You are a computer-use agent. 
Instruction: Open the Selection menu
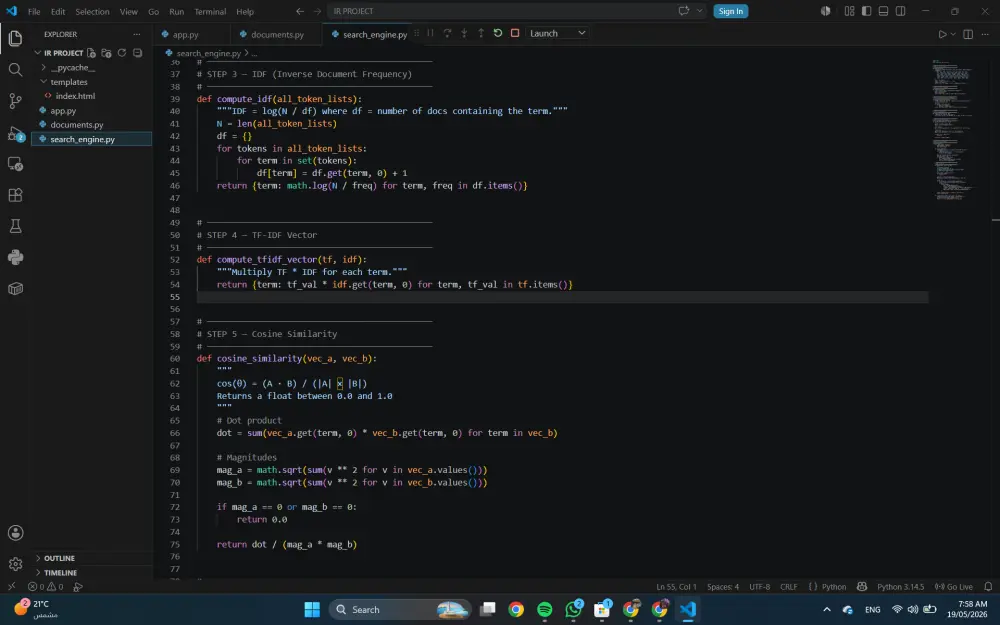coord(92,11)
